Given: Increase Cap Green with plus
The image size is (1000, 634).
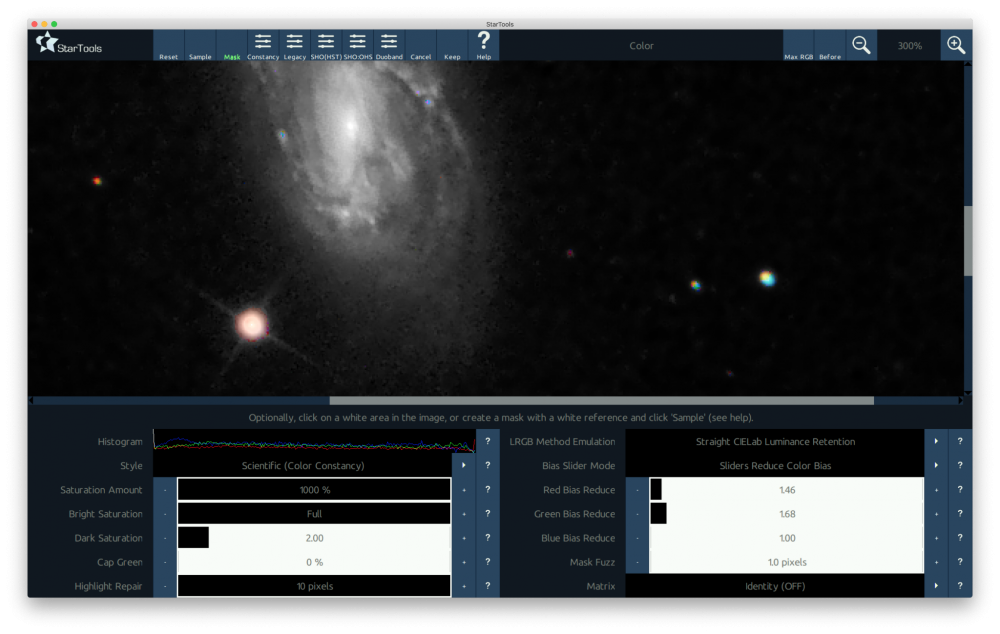Looking at the screenshot, I should click(x=464, y=562).
